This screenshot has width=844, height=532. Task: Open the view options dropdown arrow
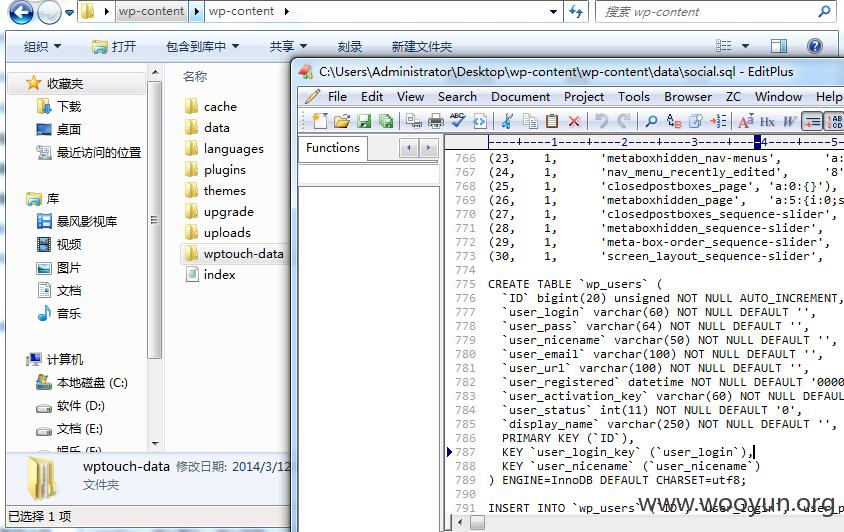tap(745, 46)
